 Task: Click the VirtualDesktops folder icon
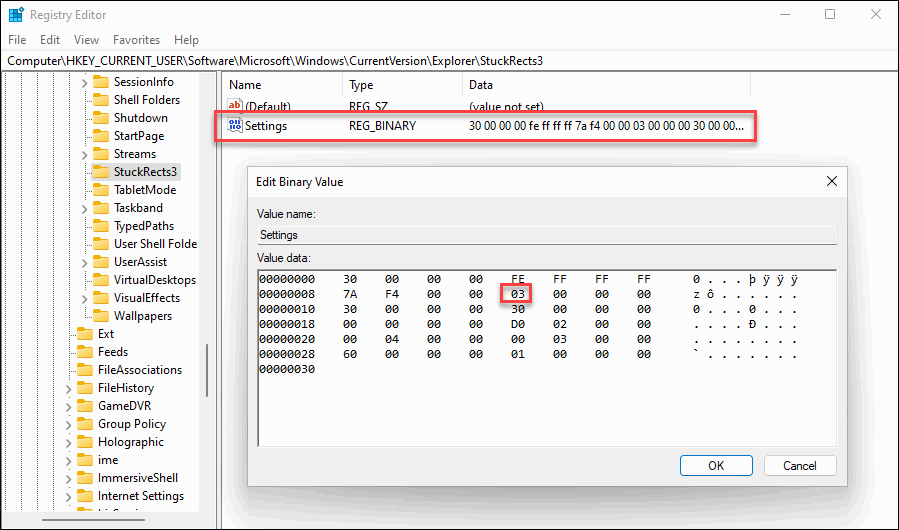(x=101, y=280)
